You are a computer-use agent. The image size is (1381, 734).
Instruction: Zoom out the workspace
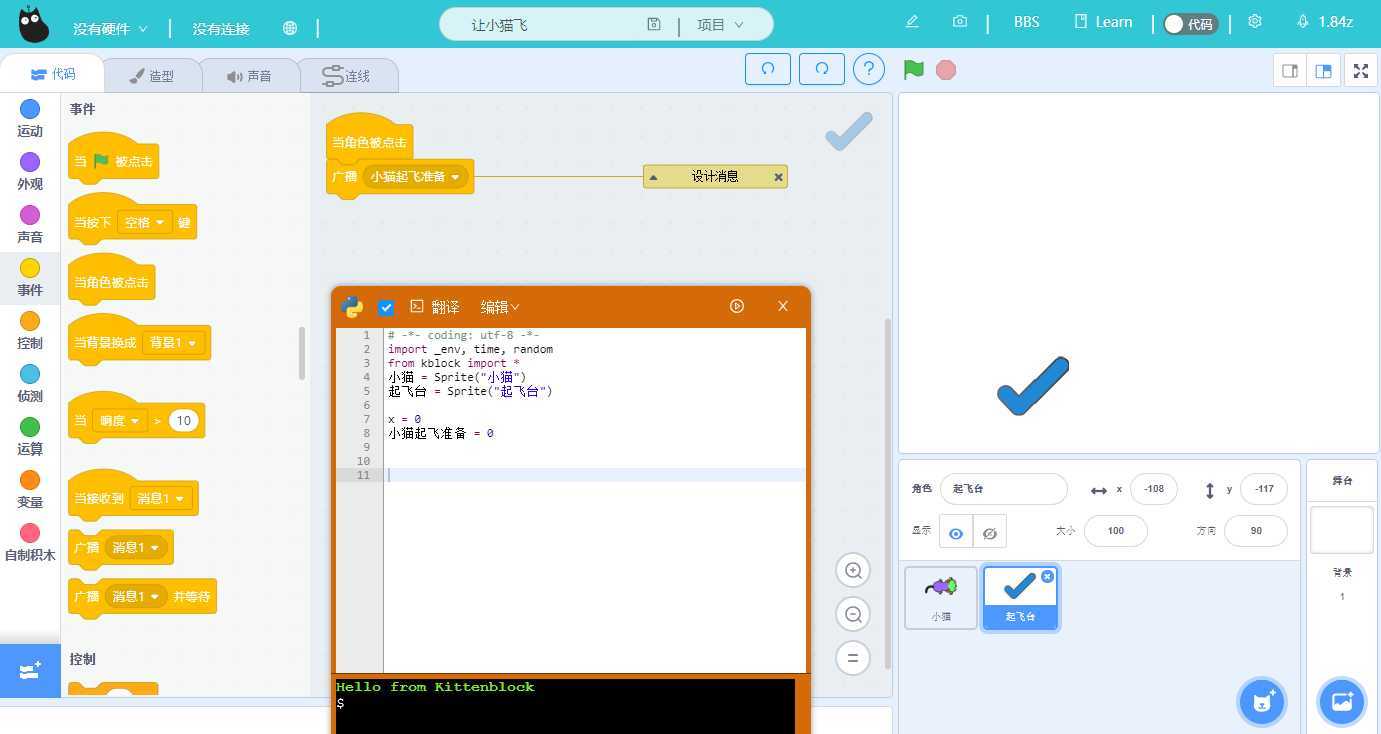click(853, 614)
